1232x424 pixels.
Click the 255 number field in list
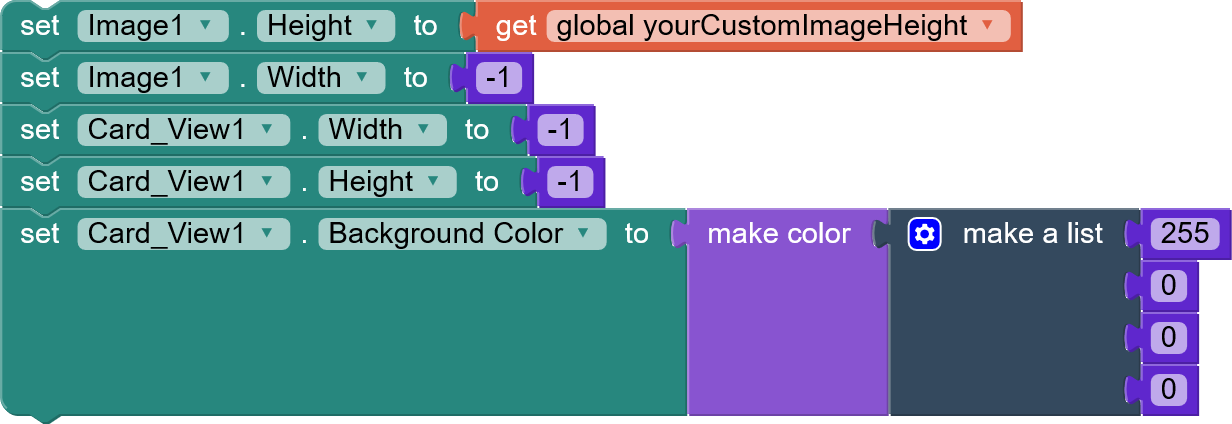click(x=1185, y=234)
